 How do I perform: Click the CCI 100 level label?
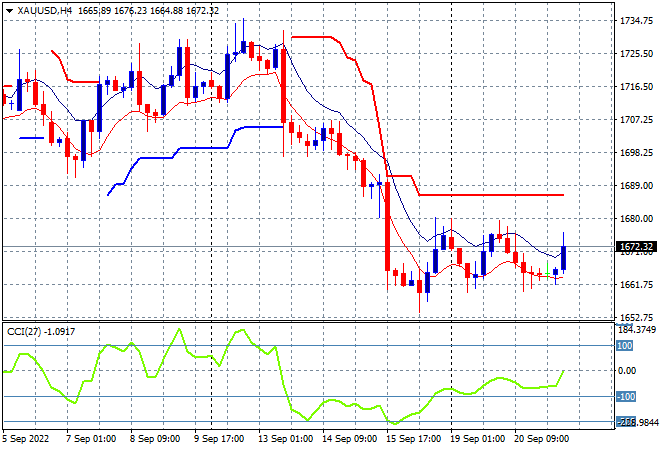click(x=624, y=346)
